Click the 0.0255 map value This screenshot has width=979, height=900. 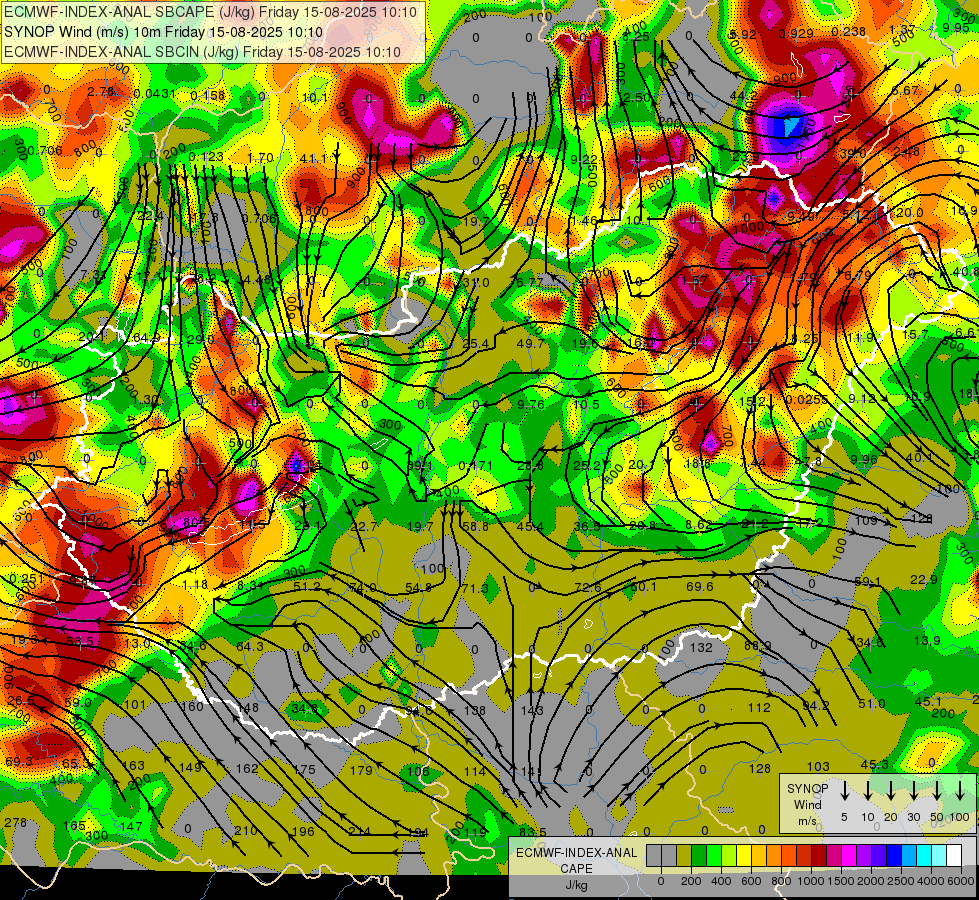[807, 400]
